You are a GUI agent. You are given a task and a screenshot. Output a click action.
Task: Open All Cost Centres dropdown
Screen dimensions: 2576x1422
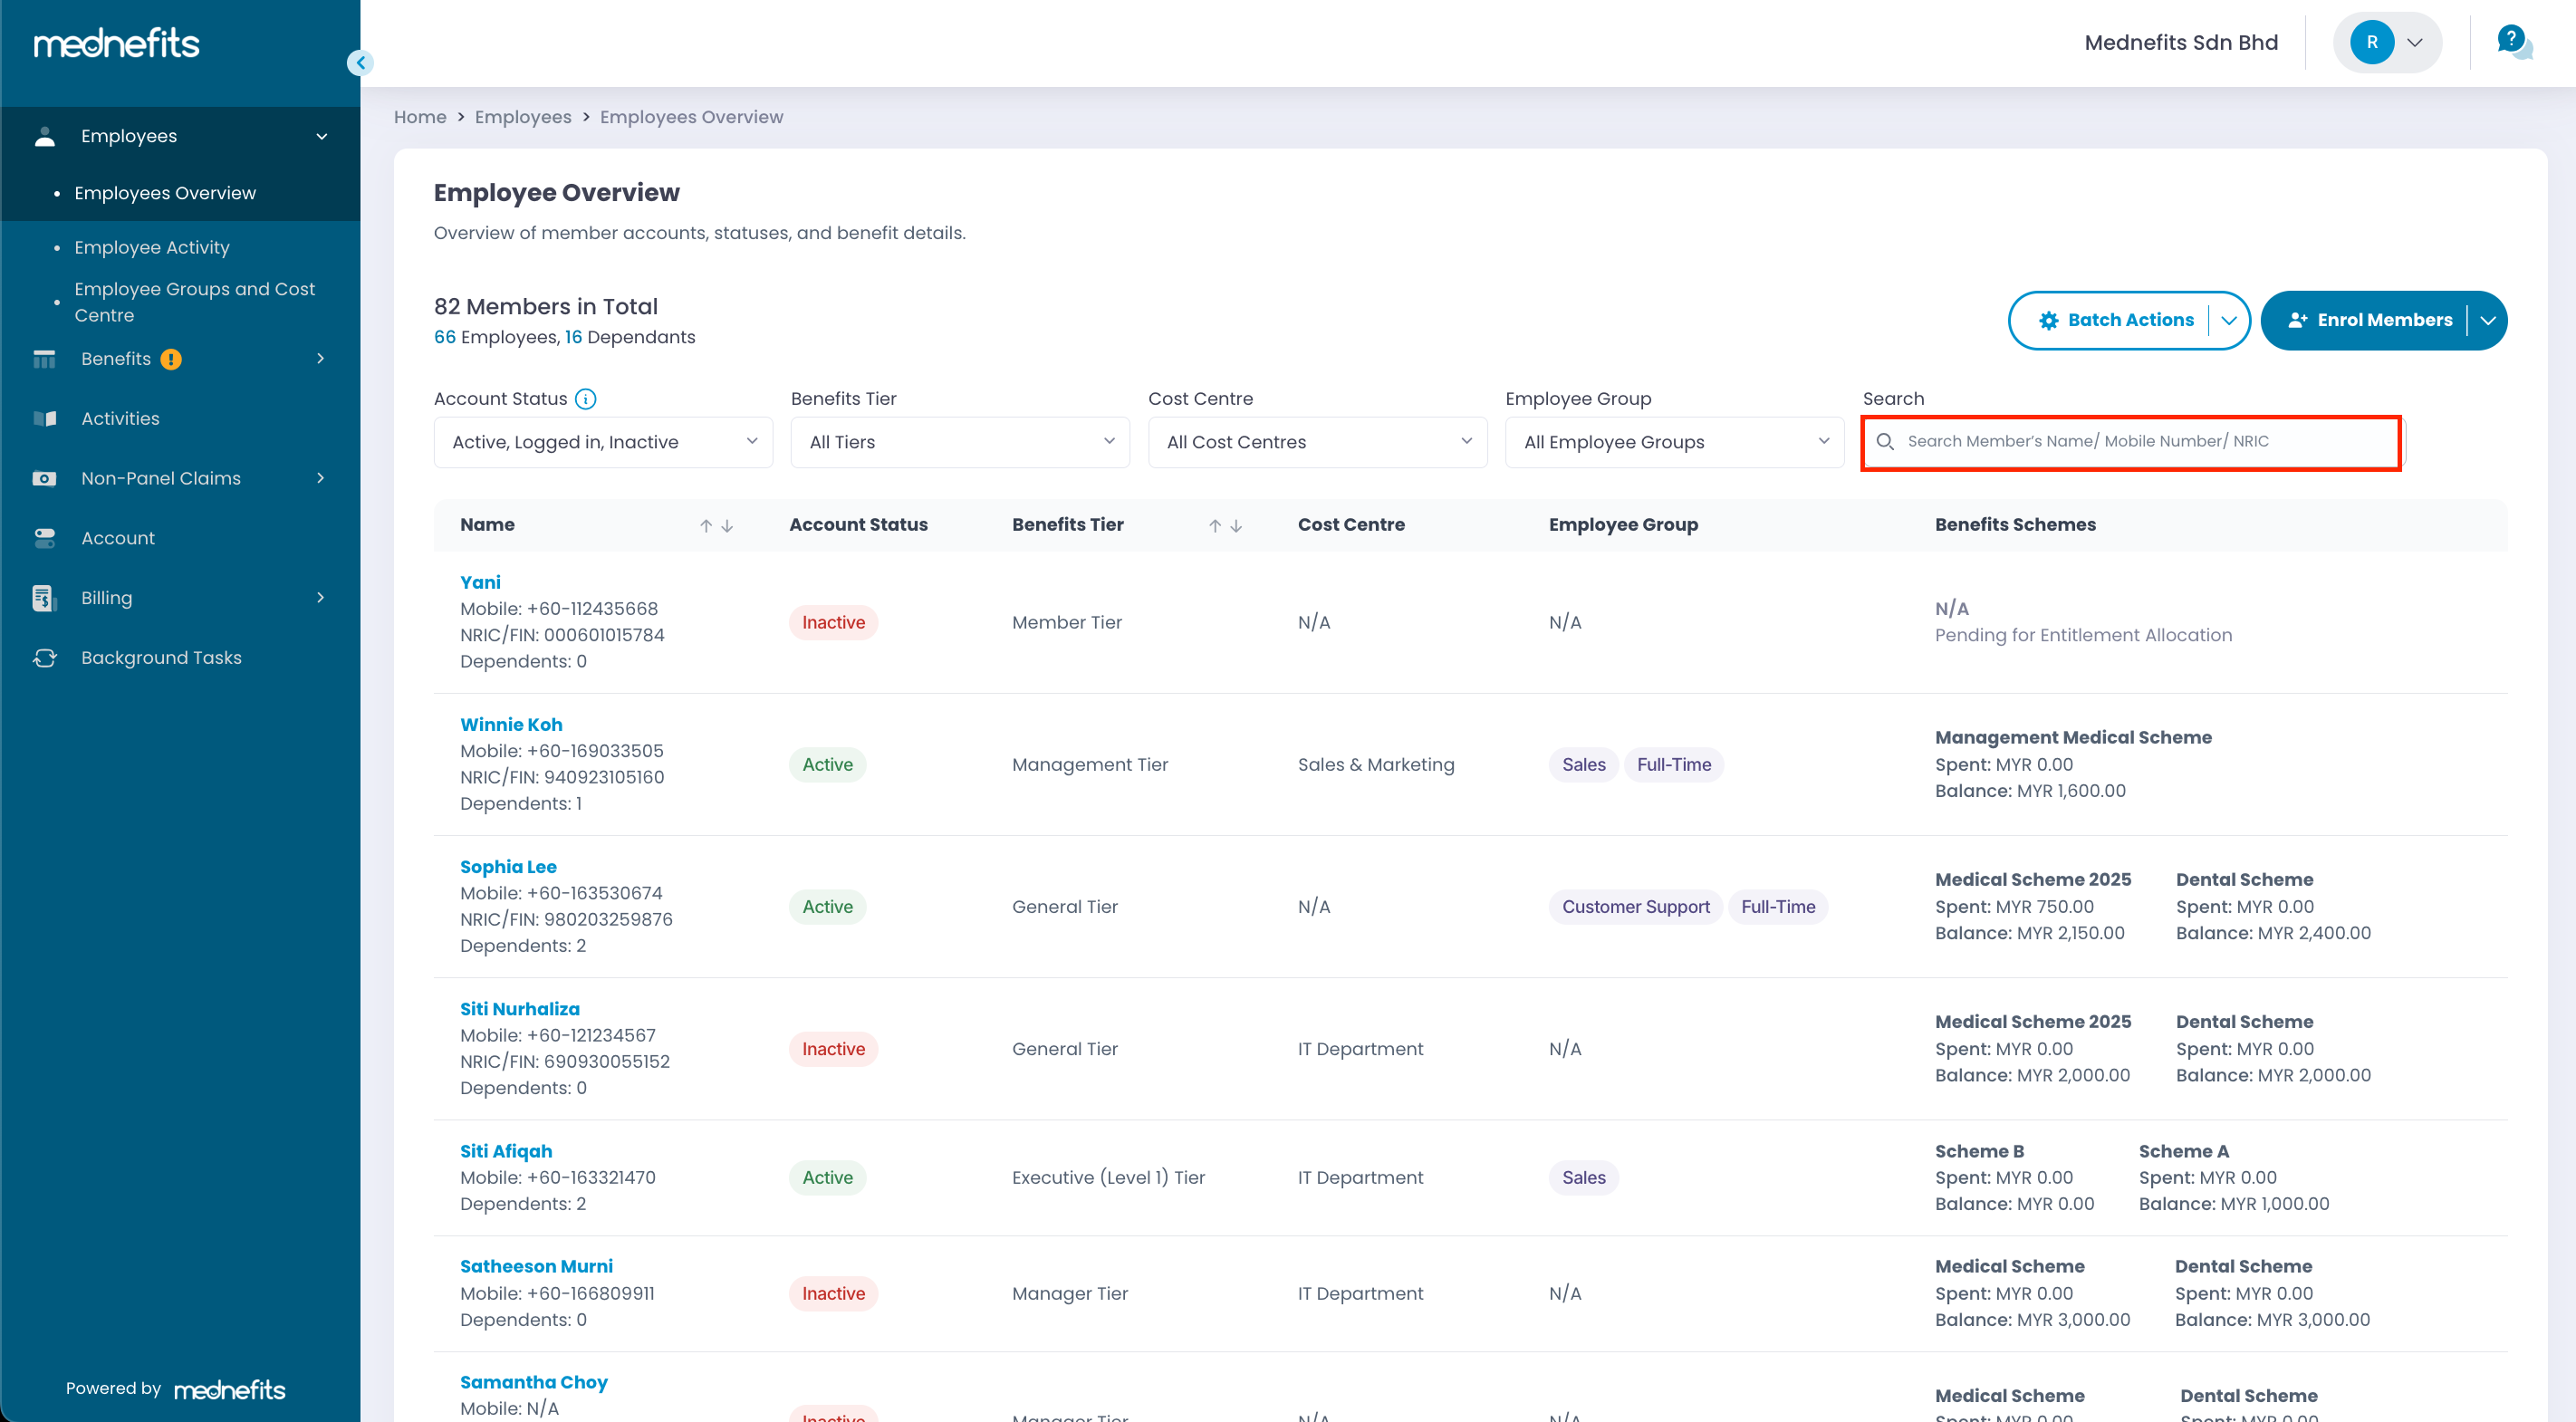tap(1317, 442)
